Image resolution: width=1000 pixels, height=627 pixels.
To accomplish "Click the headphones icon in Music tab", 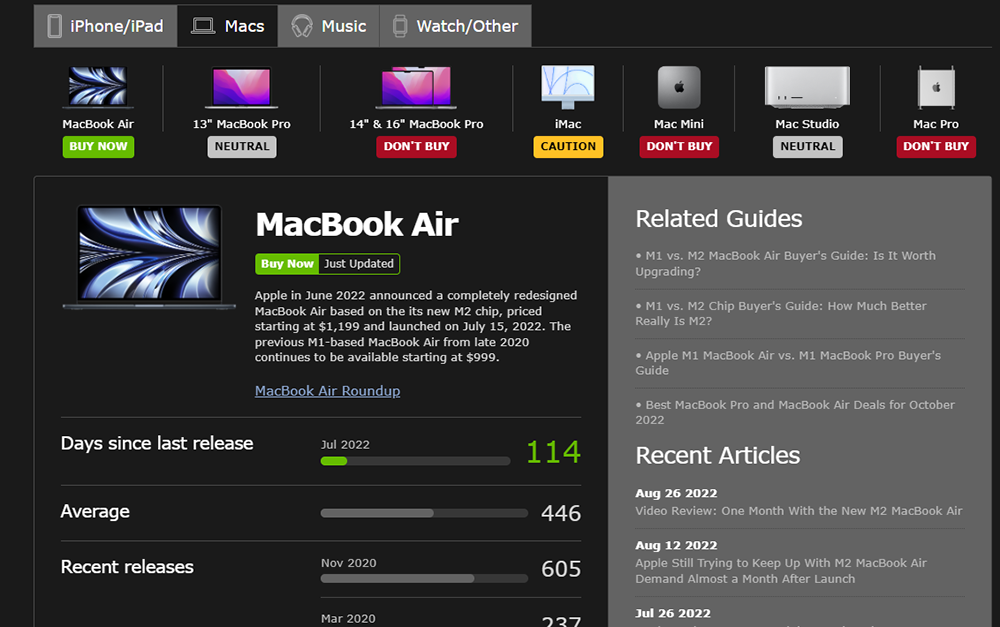I will click(x=302, y=26).
